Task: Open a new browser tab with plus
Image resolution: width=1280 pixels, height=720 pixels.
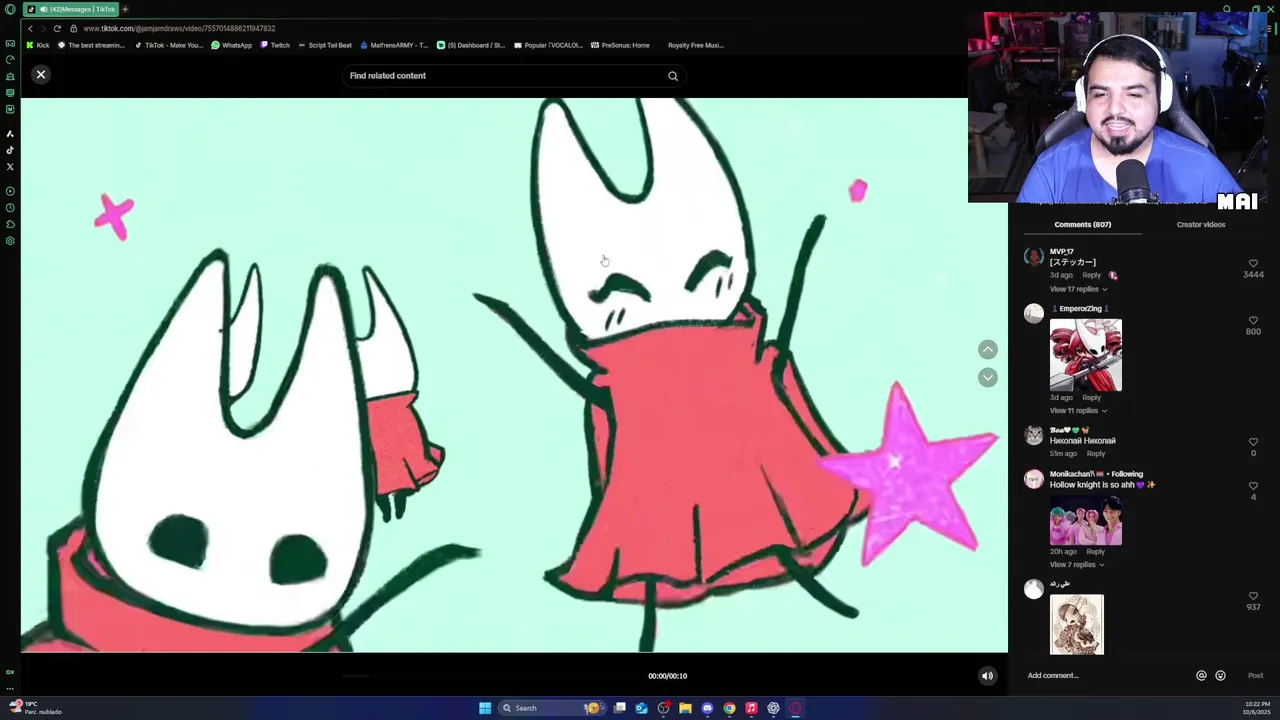Action: (125, 9)
